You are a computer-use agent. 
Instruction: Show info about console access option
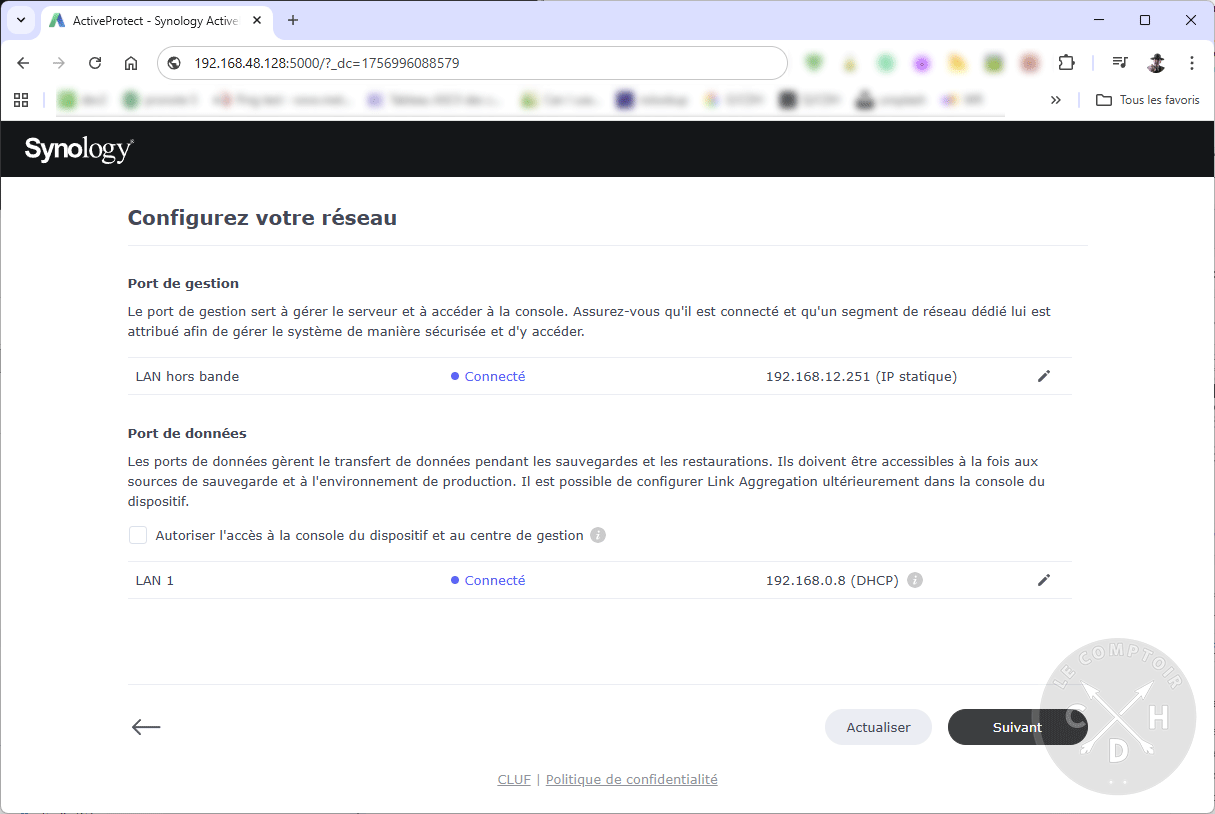pyautogui.click(x=597, y=535)
